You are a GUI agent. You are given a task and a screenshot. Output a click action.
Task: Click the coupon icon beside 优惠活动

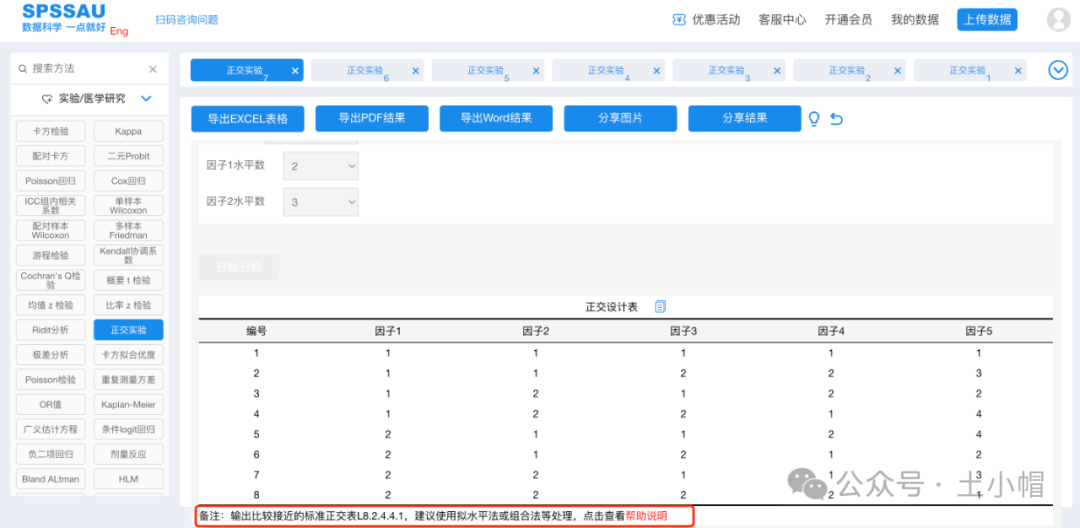678,20
